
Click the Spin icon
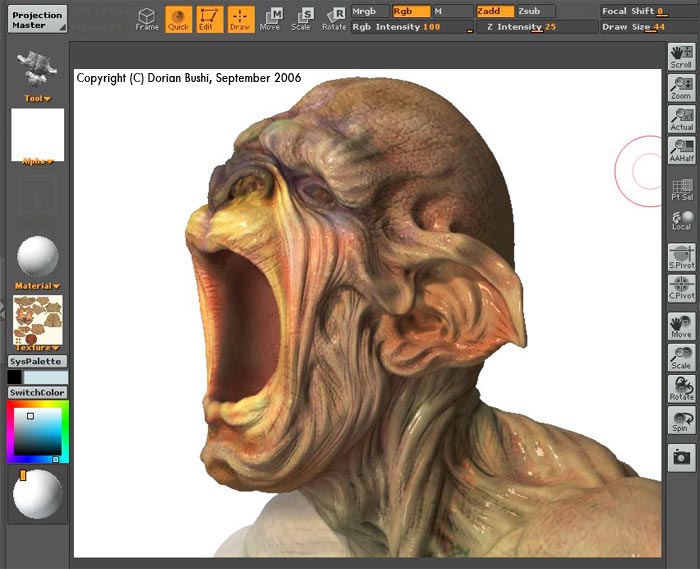tap(681, 420)
